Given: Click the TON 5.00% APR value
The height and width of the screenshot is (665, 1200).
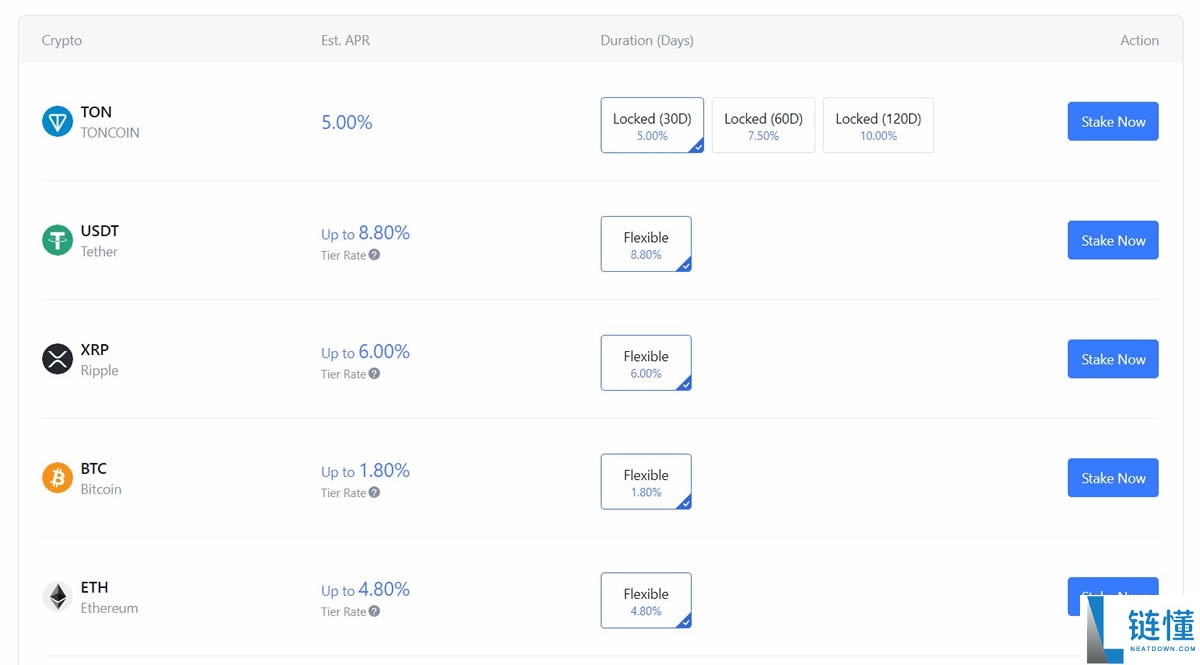Looking at the screenshot, I should (347, 122).
